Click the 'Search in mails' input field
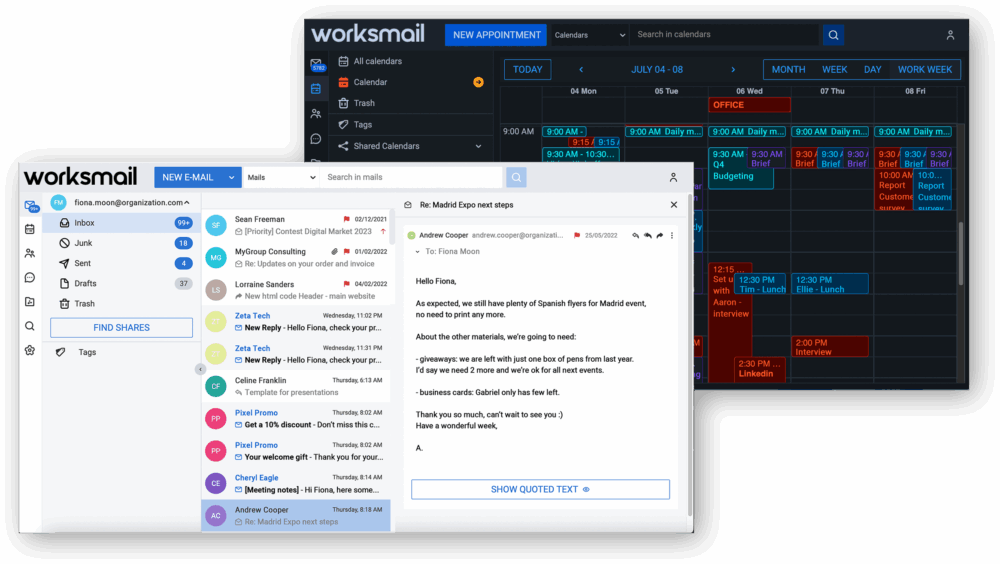 click(410, 177)
